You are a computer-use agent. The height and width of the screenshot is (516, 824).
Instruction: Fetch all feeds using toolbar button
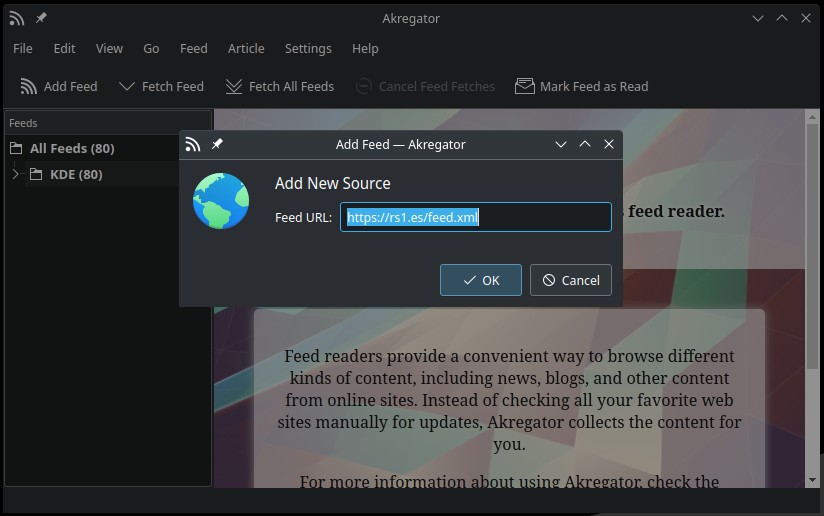point(280,86)
